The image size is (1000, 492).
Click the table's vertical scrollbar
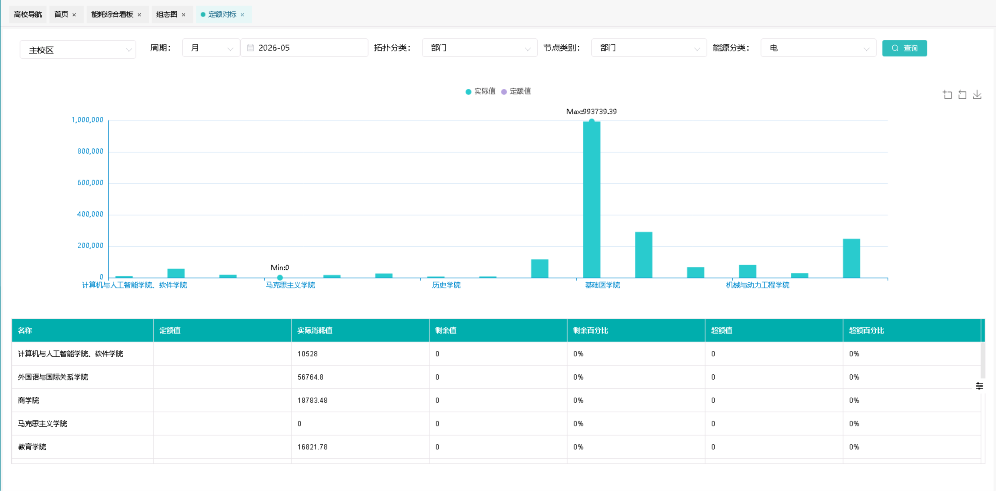982,361
